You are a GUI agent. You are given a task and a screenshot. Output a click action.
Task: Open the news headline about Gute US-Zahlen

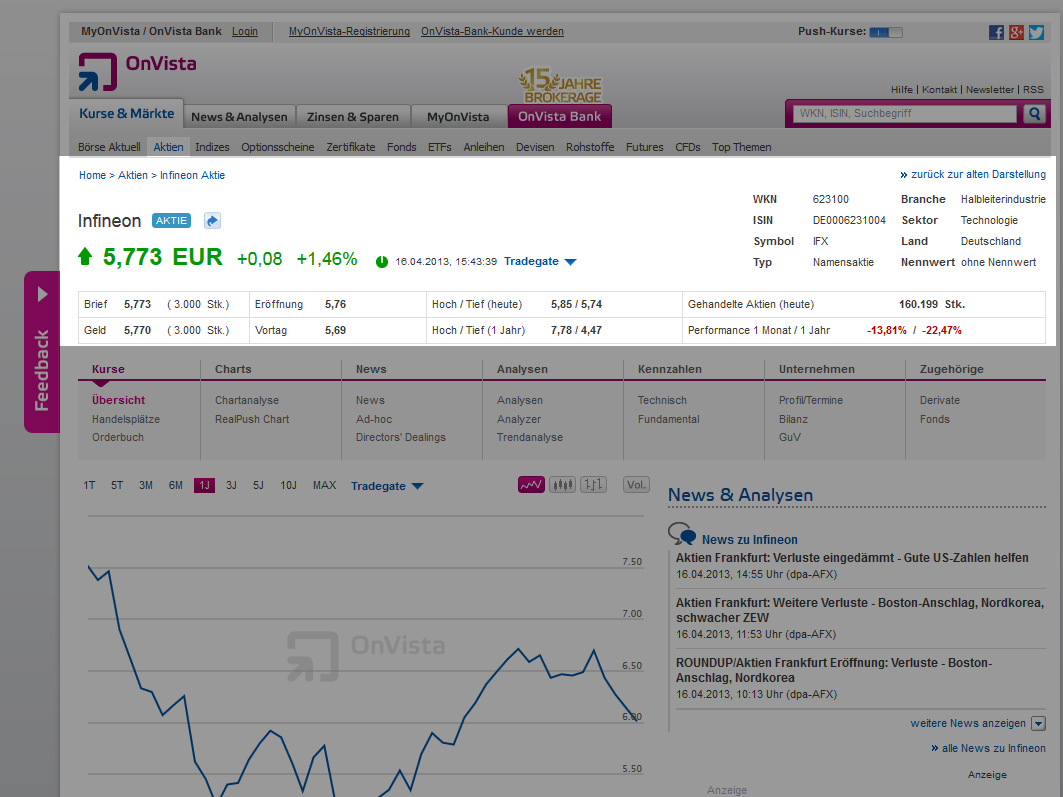852,558
